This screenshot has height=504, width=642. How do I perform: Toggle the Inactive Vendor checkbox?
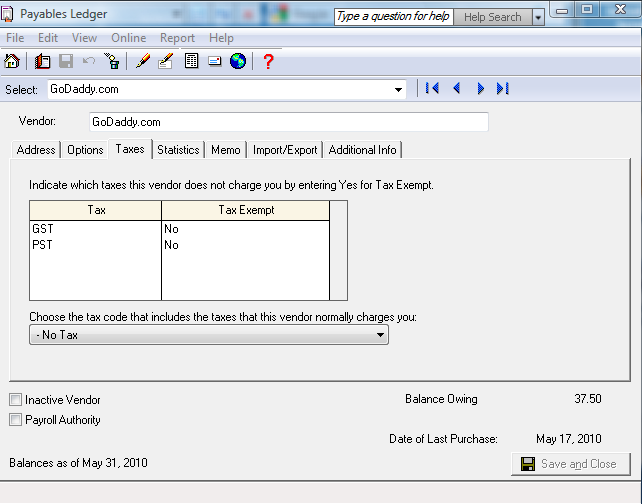point(16,400)
